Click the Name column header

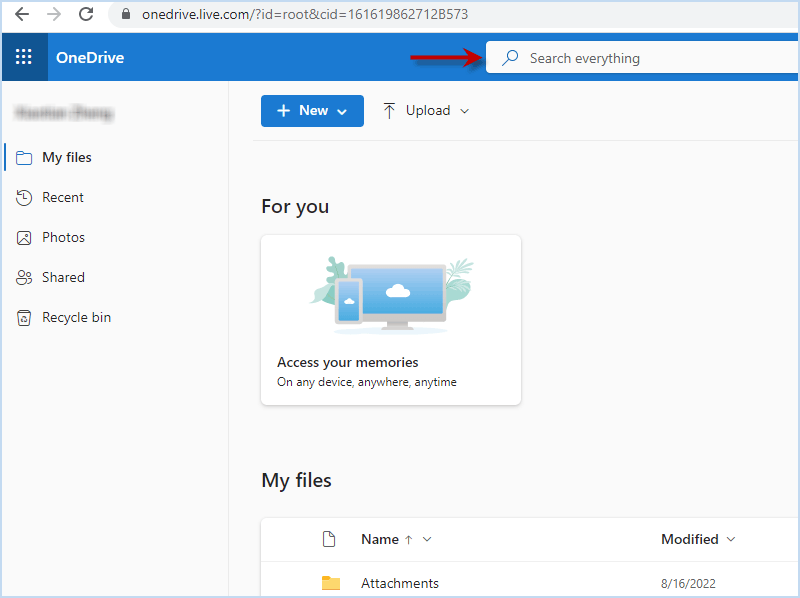tap(380, 539)
